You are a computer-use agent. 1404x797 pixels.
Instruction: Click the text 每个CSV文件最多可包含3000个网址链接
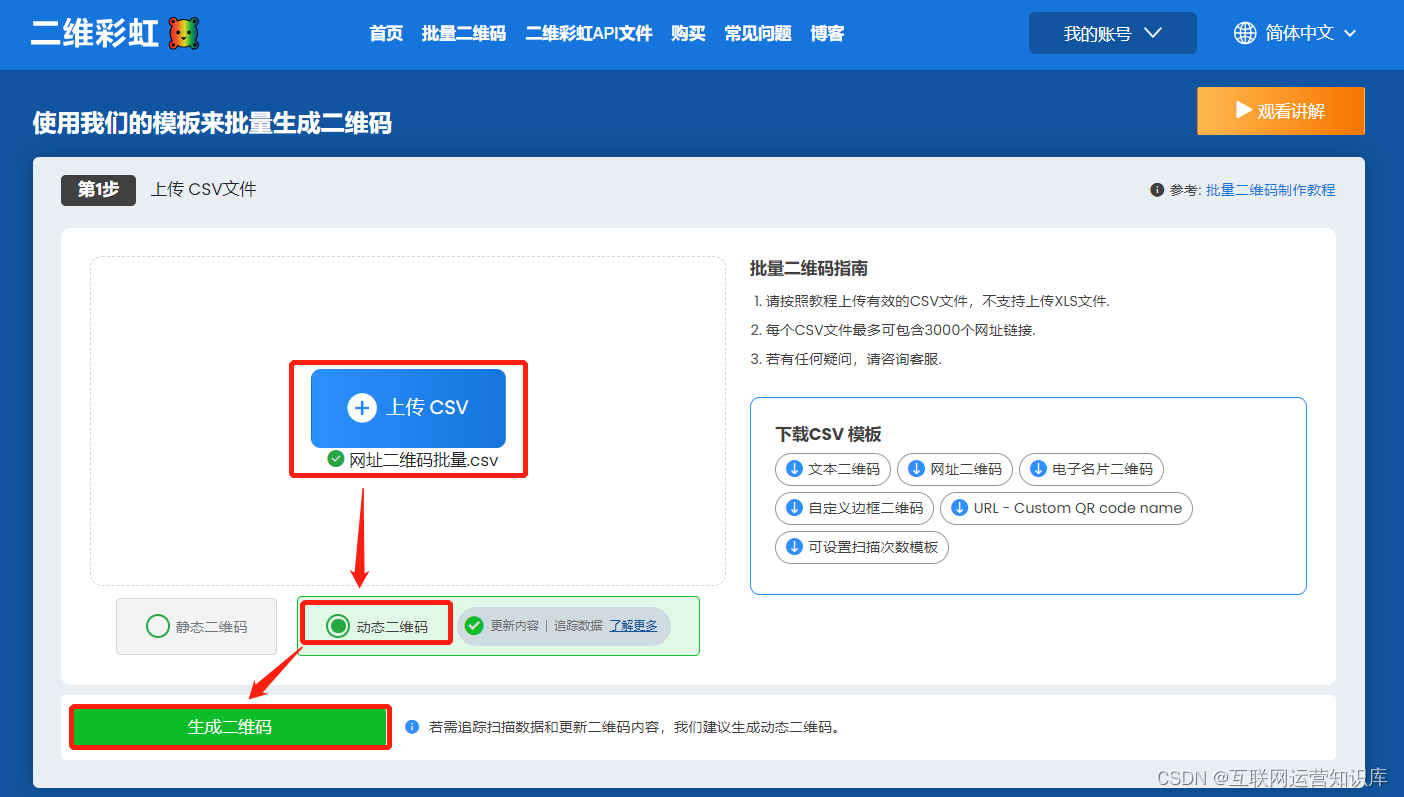(901, 330)
